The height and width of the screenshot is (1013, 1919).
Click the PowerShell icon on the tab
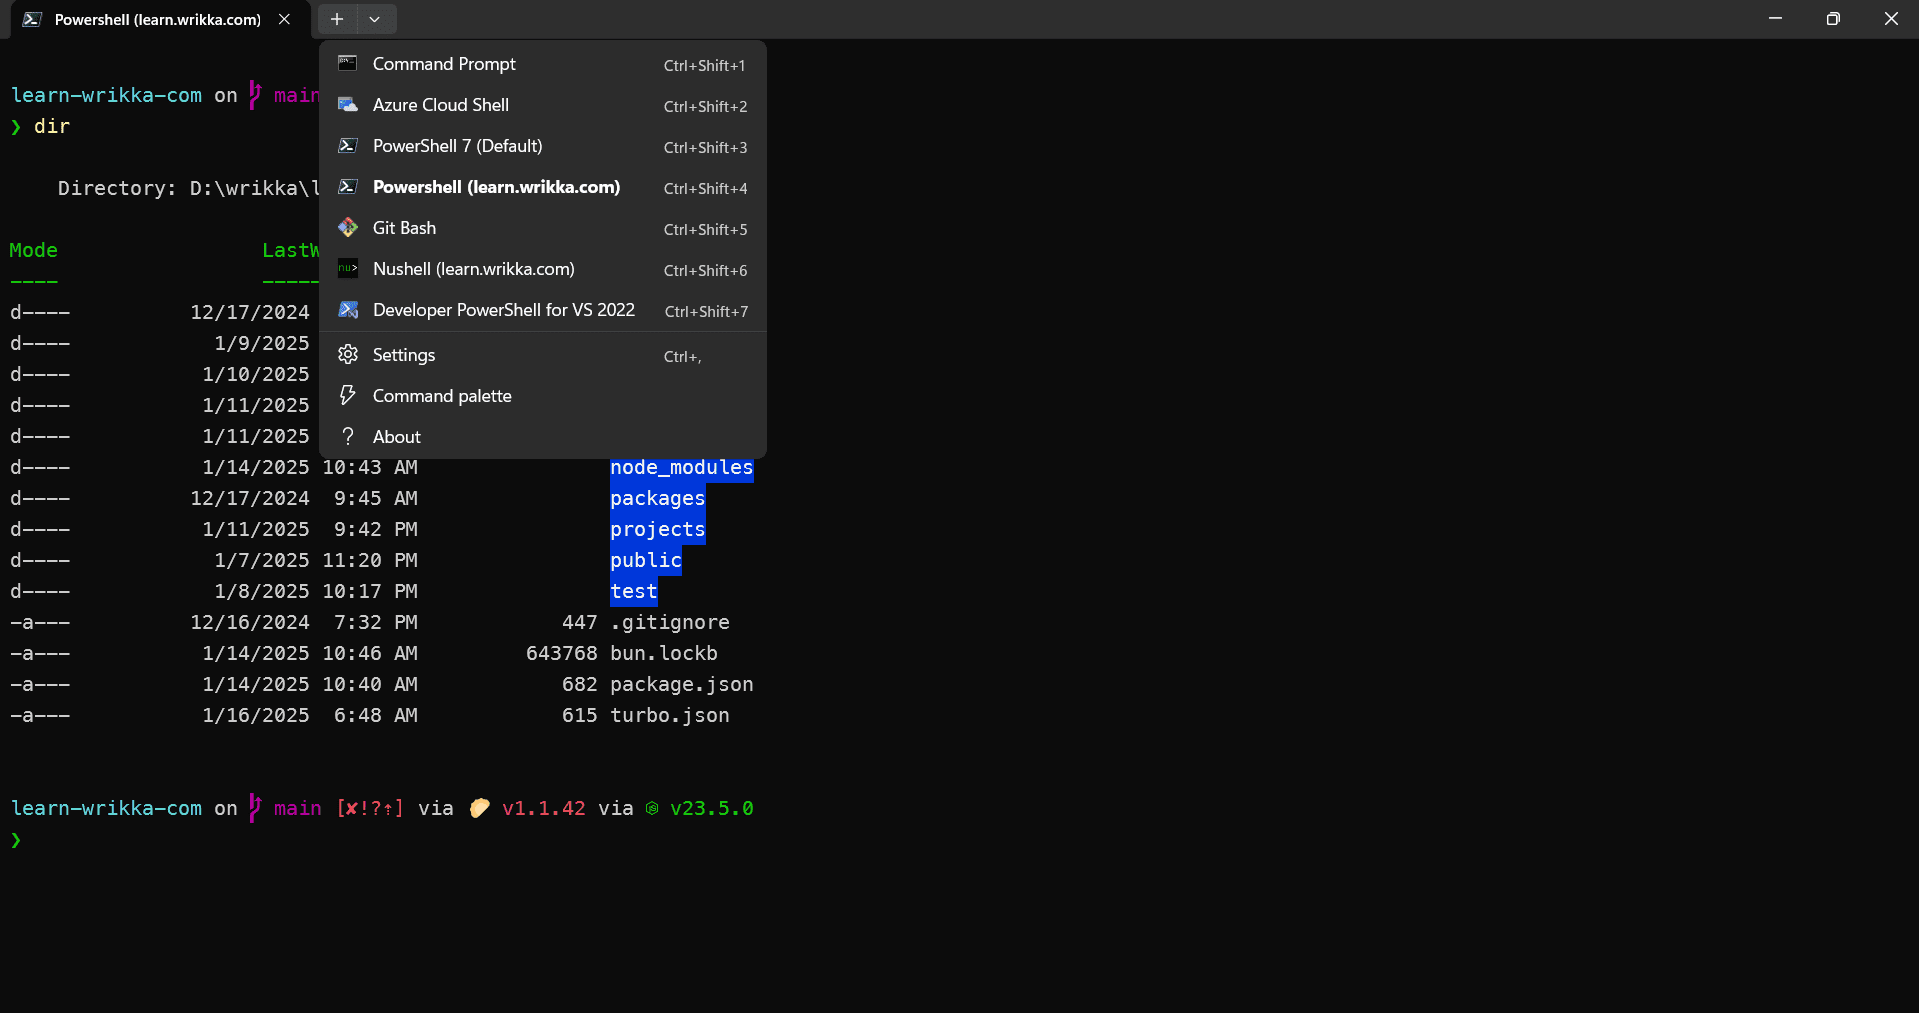tap(32, 19)
